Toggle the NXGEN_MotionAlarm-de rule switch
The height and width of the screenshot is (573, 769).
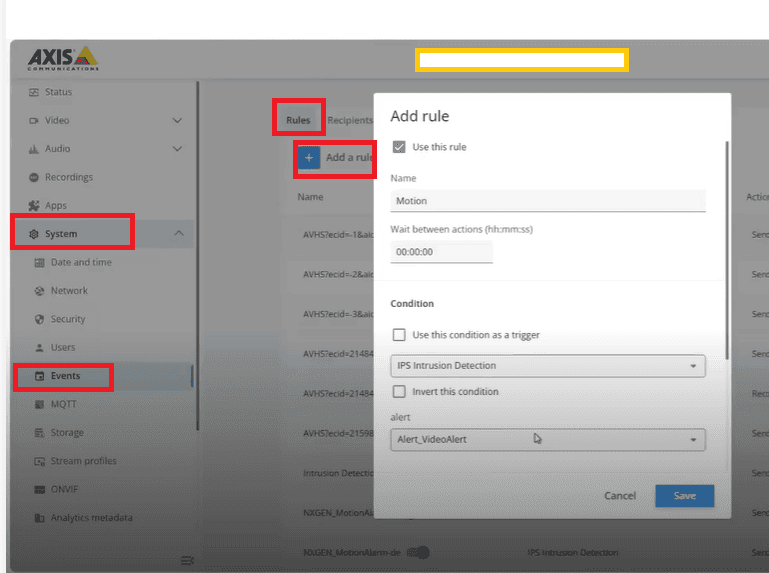[x=419, y=553]
